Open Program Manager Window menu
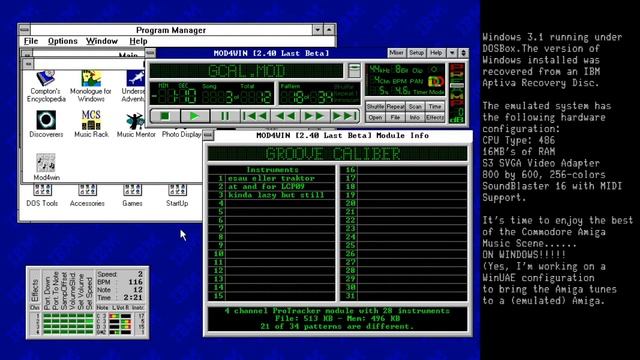This screenshot has width=640, height=360. pos(102,41)
